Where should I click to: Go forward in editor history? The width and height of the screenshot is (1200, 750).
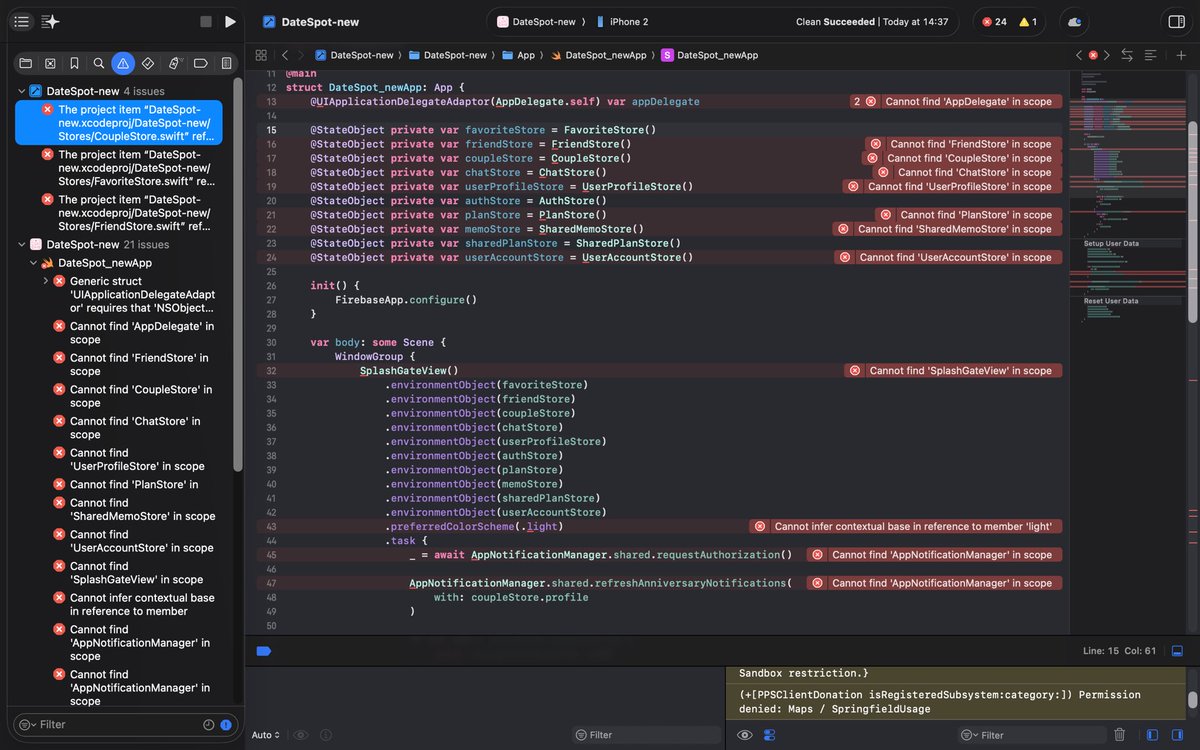[302, 55]
